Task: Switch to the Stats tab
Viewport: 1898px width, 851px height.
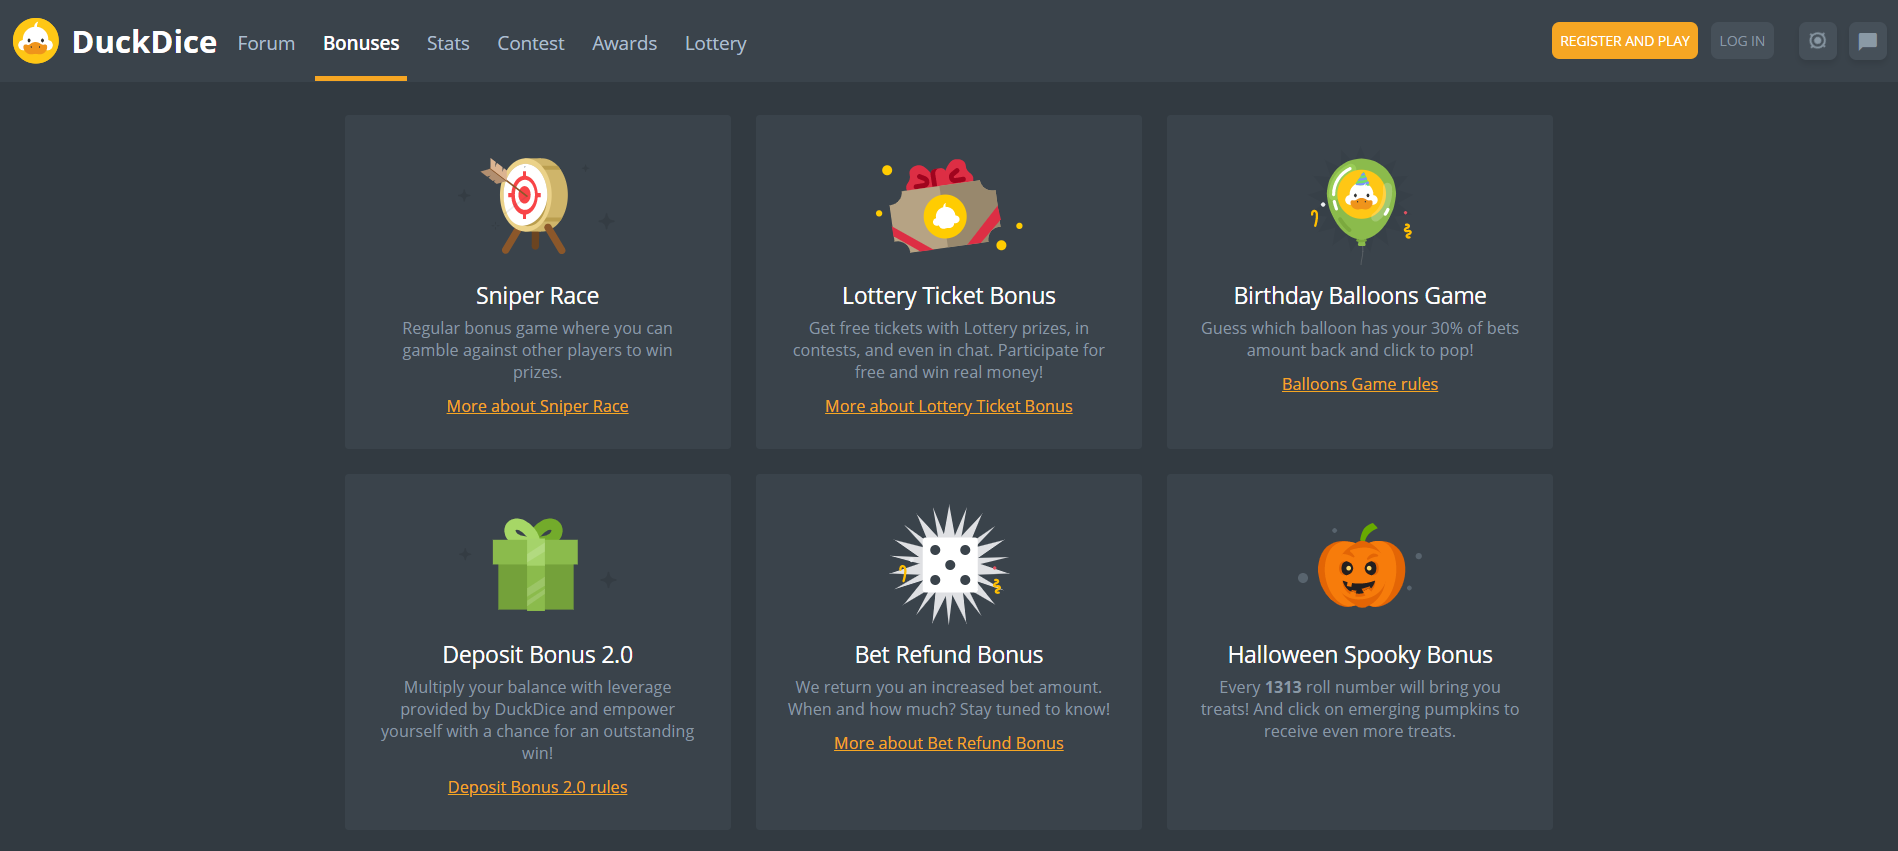Action: 448,43
